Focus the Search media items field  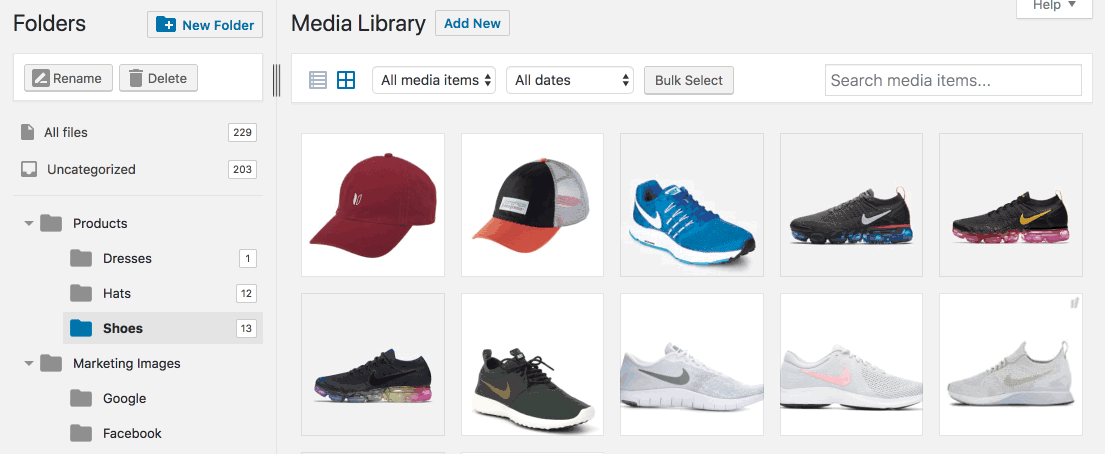click(953, 80)
